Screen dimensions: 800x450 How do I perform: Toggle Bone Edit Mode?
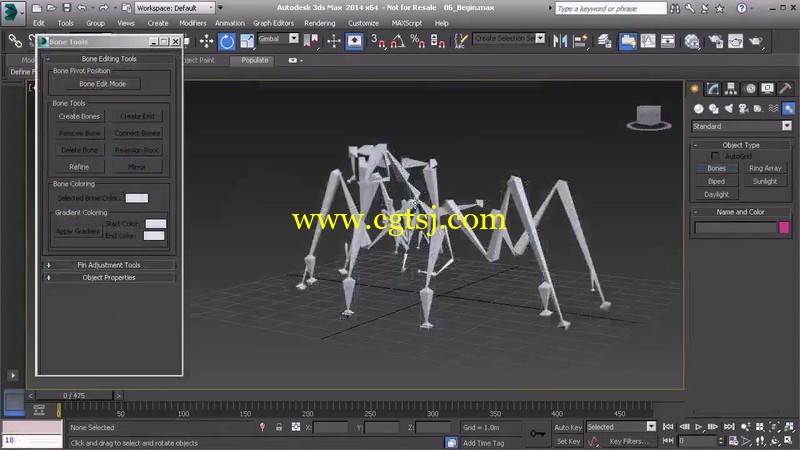pyautogui.click(x=103, y=84)
